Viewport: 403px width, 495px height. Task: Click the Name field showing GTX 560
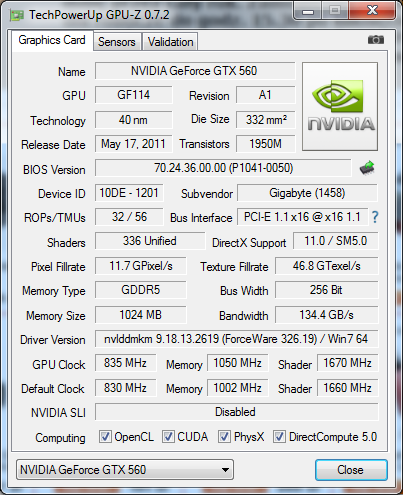[x=195, y=71]
